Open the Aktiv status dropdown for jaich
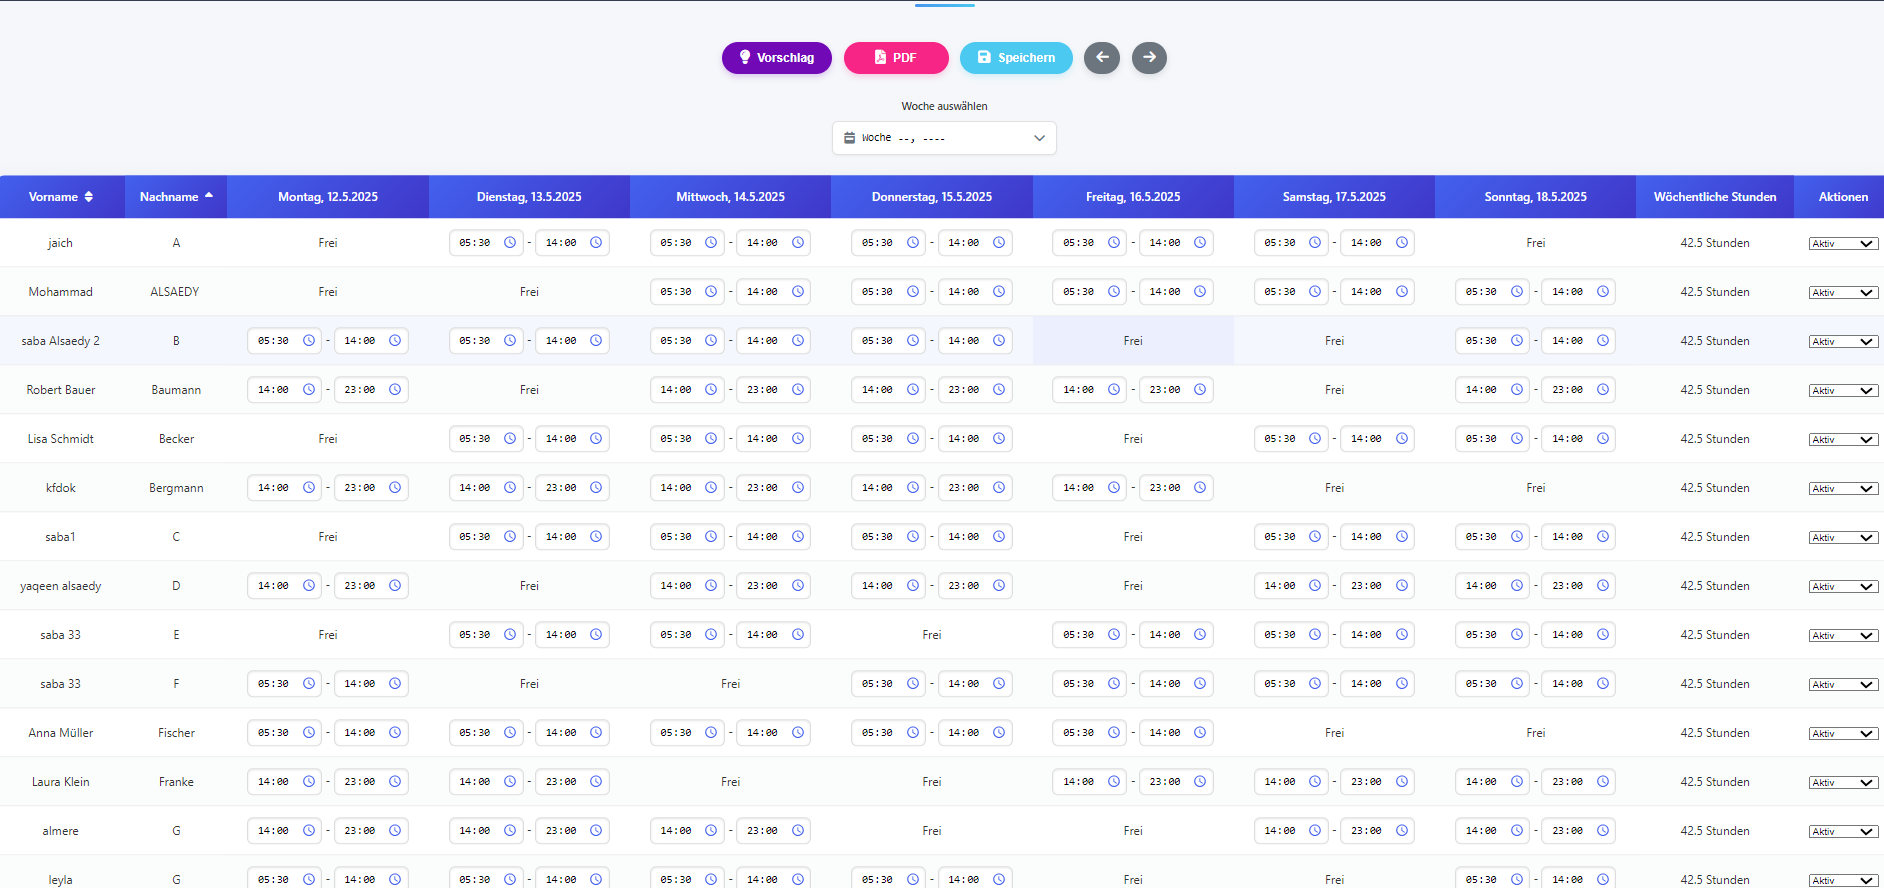Viewport: 1884px width, 888px height. click(1843, 244)
